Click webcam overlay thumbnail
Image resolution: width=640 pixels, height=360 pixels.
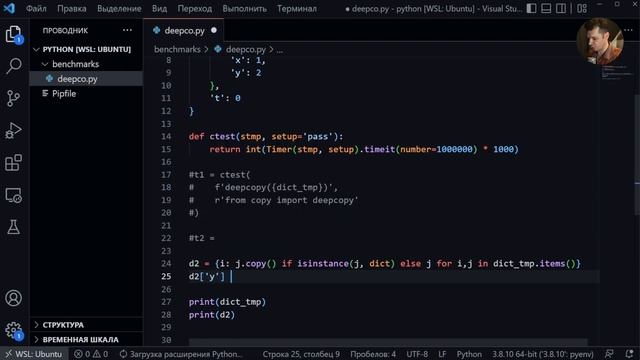click(x=600, y=42)
